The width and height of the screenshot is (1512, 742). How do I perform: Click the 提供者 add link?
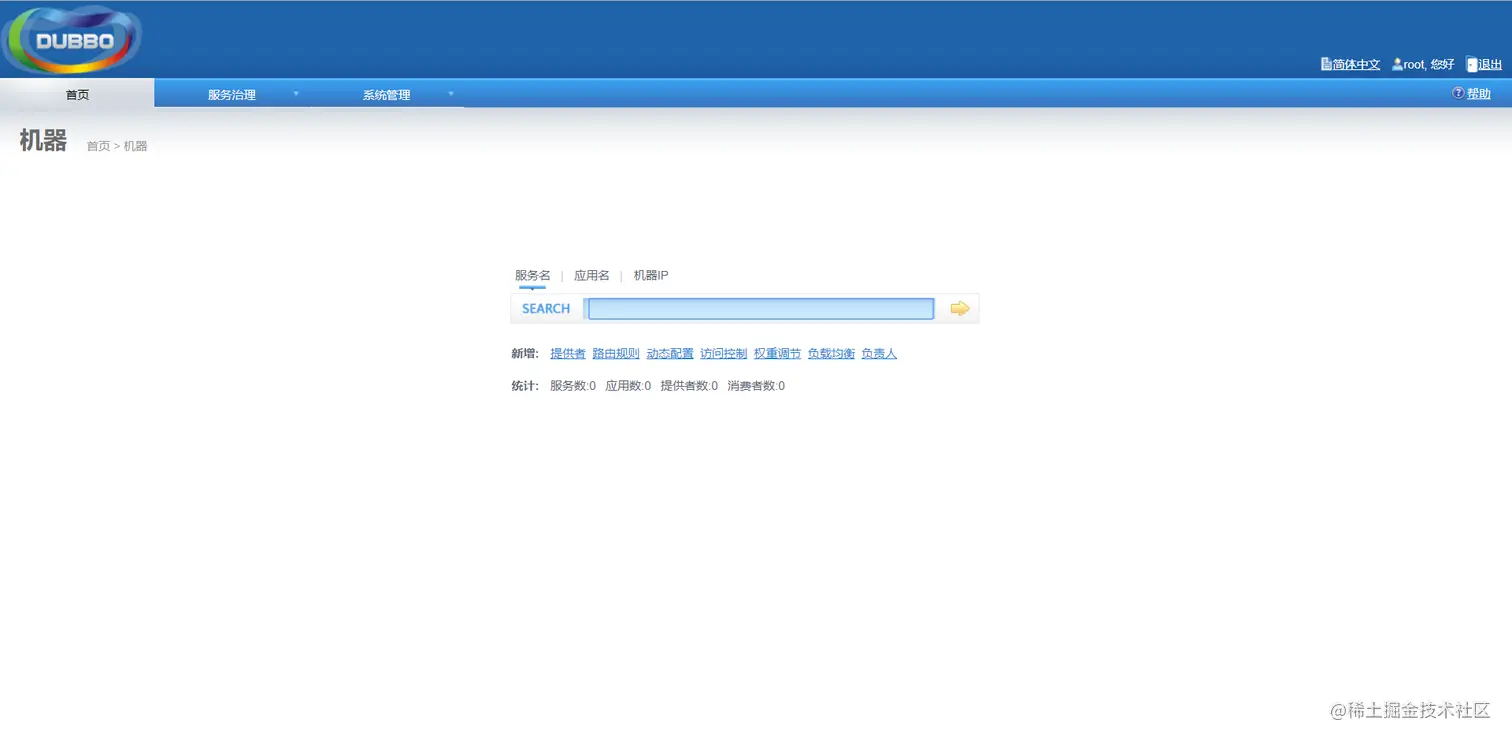[x=568, y=354]
